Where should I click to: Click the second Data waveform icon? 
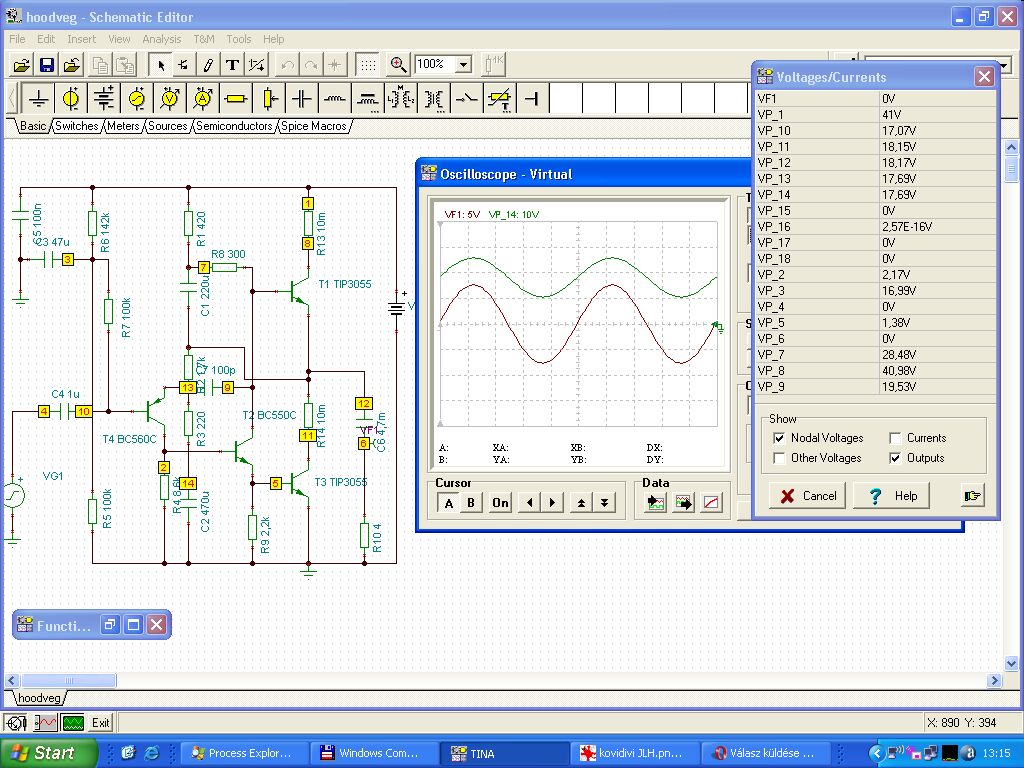683,503
